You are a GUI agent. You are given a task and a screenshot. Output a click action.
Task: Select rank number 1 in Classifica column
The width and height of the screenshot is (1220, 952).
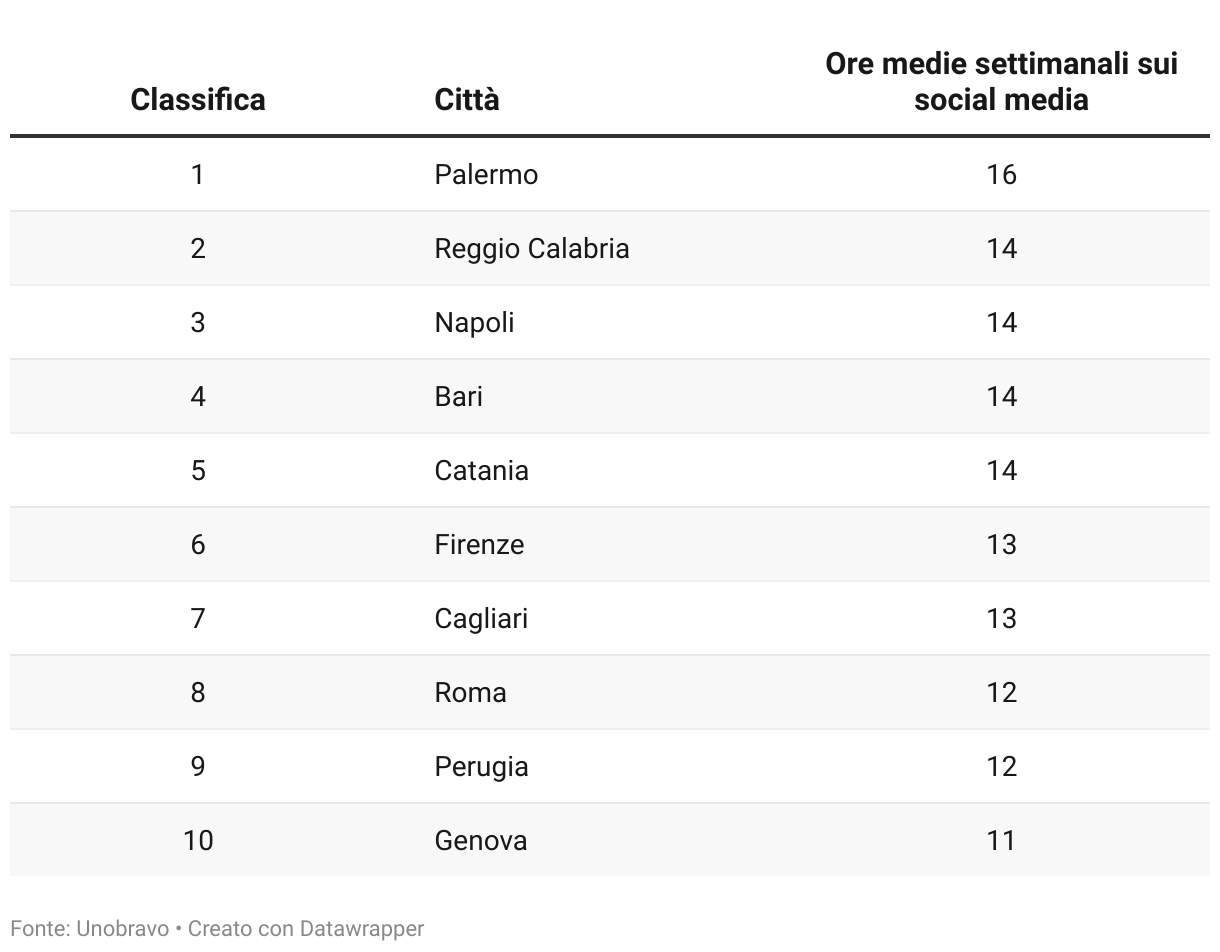198,175
